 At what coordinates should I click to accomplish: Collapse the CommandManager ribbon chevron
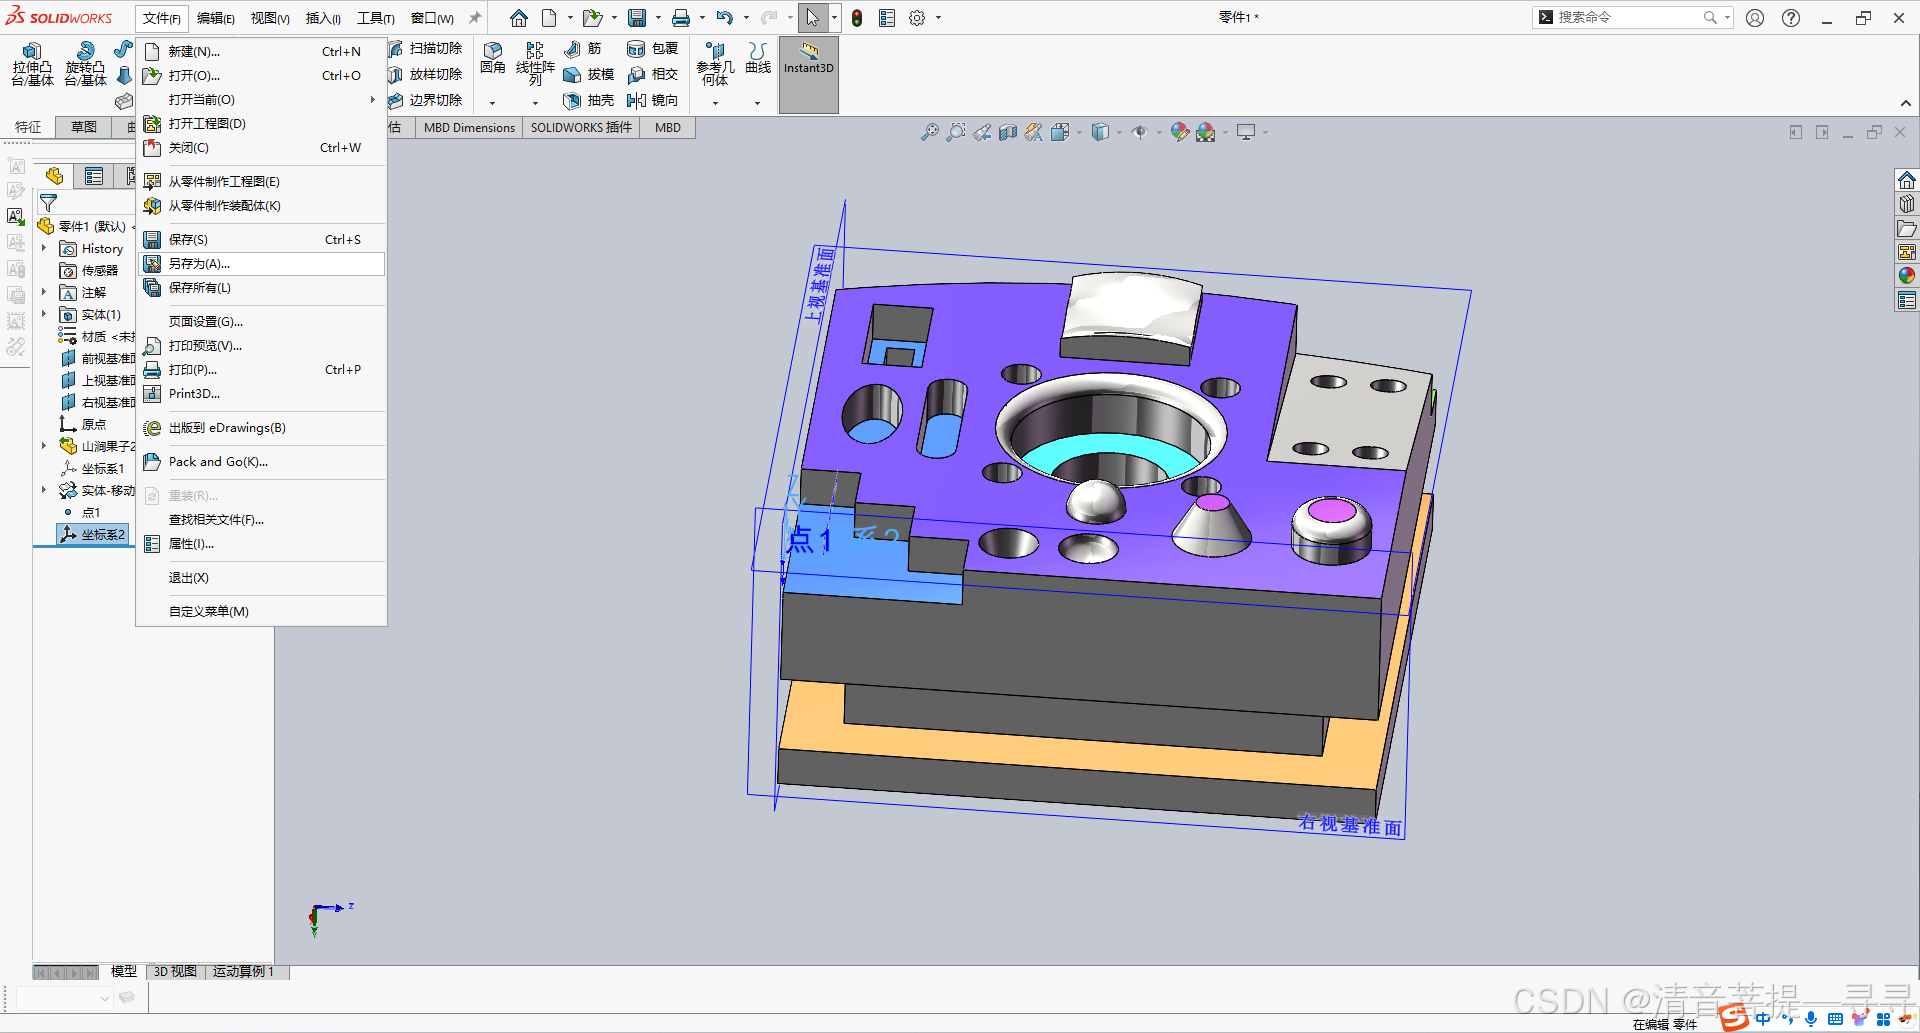(1906, 103)
